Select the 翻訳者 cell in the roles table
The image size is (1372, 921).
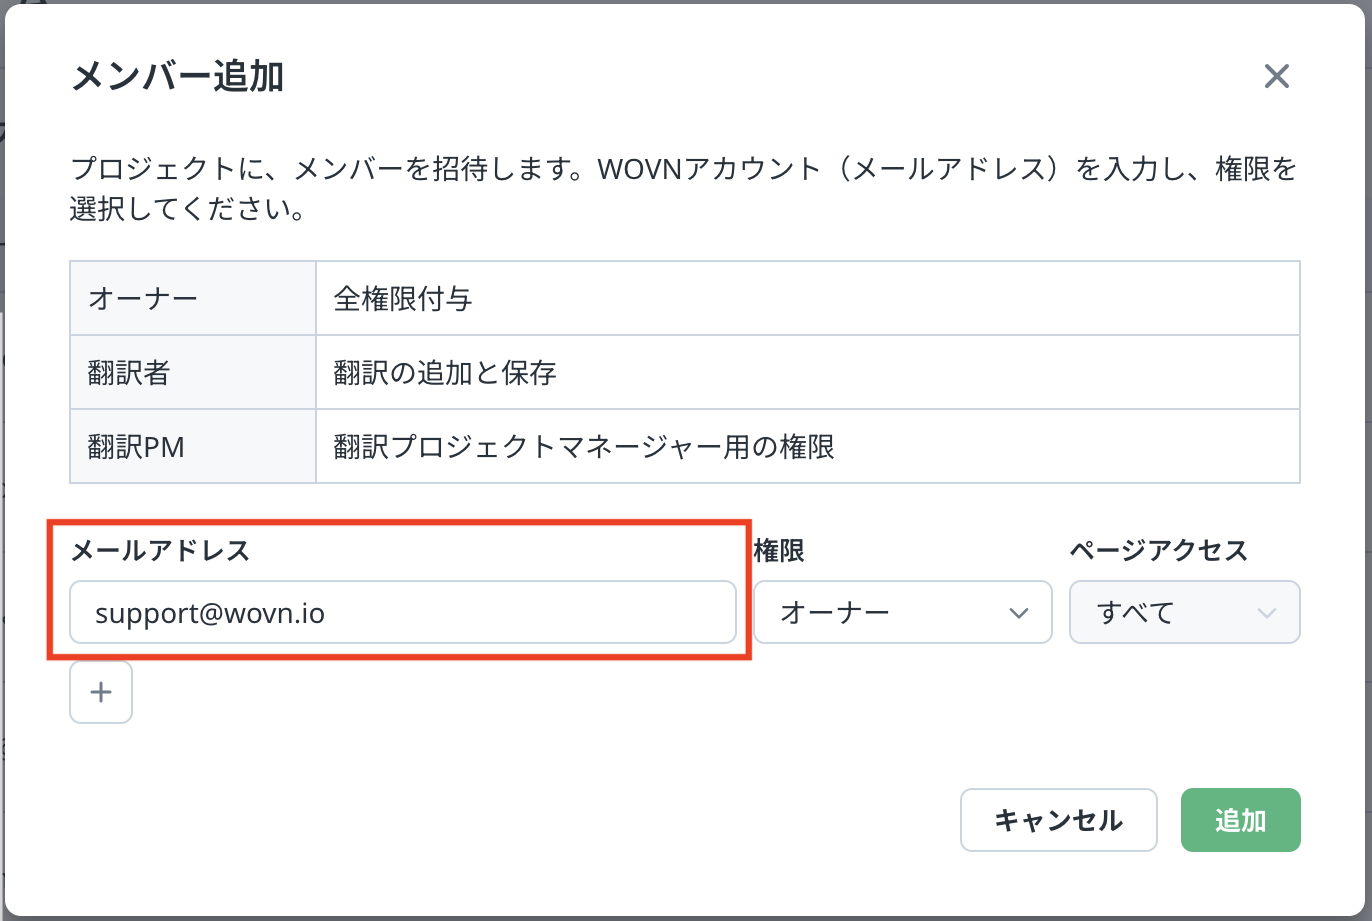coord(193,372)
